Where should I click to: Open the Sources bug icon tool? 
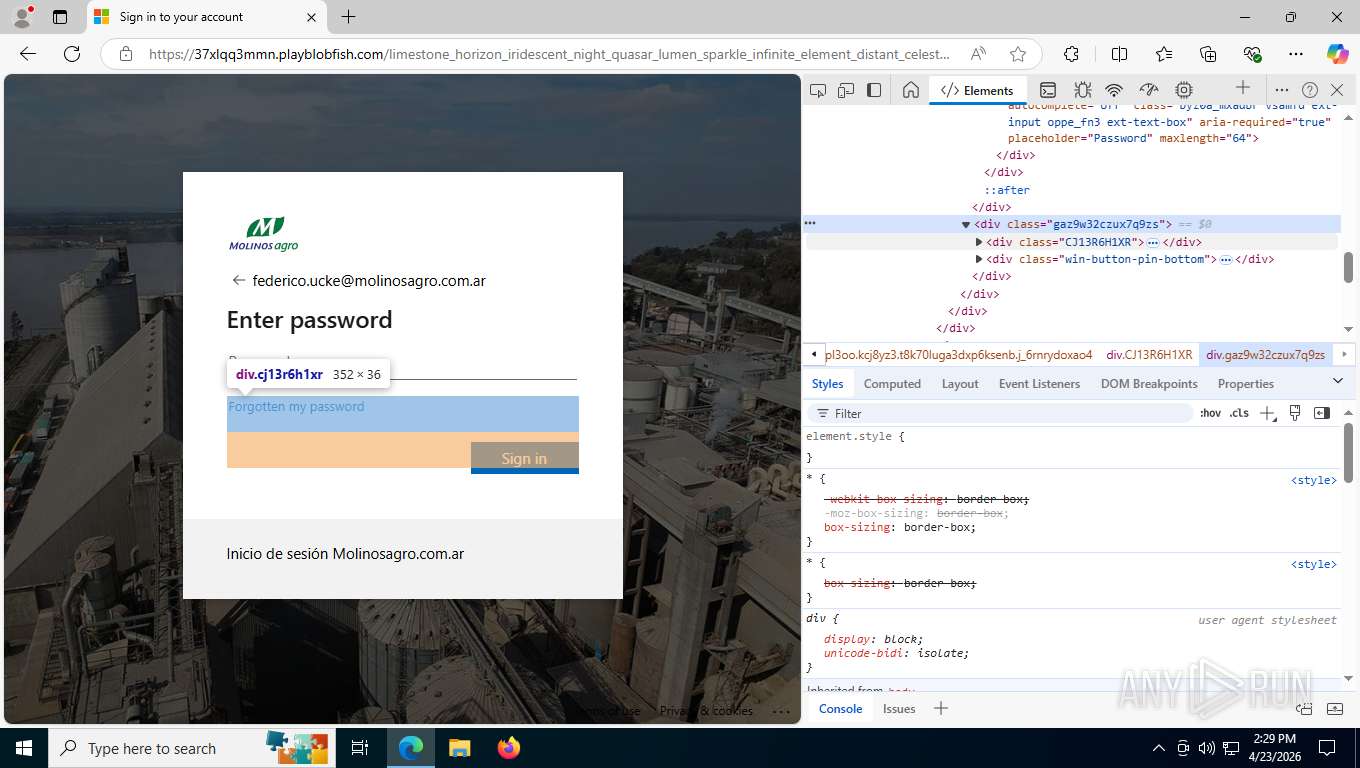coord(1082,90)
